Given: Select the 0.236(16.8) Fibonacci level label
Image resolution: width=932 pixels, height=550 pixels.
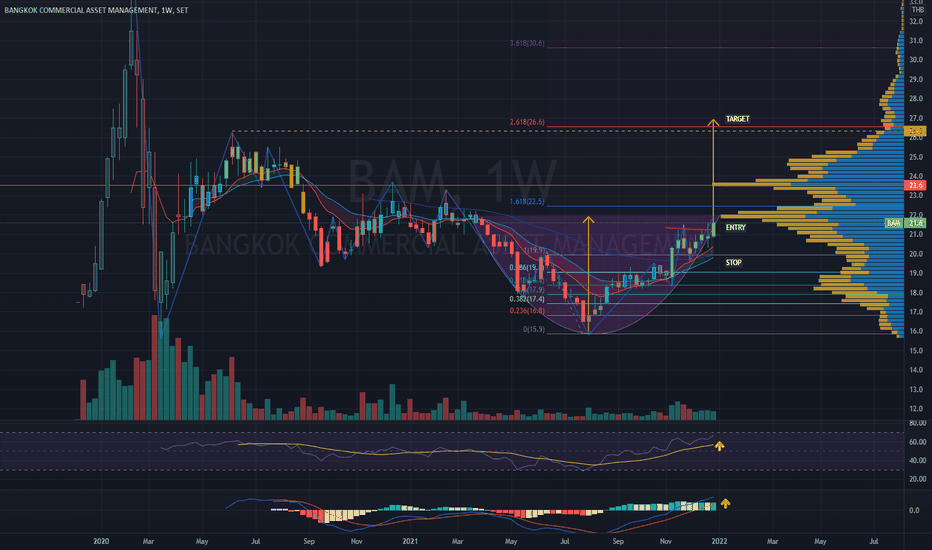Looking at the screenshot, I should click(527, 310).
